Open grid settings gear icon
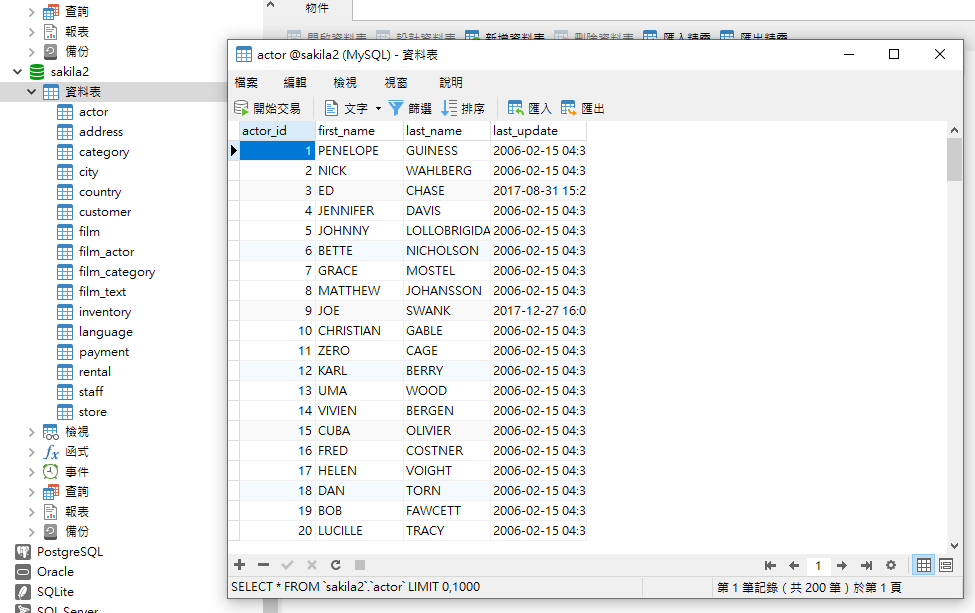Screen dimensions: 975x613 point(891,566)
